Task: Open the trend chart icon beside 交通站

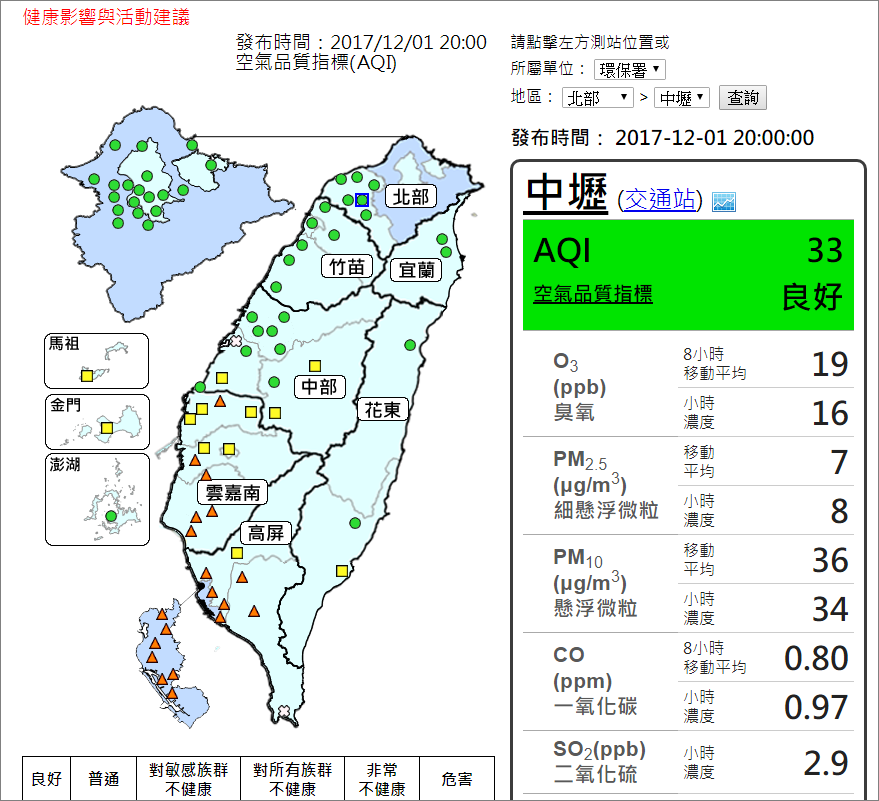Action: click(x=723, y=200)
